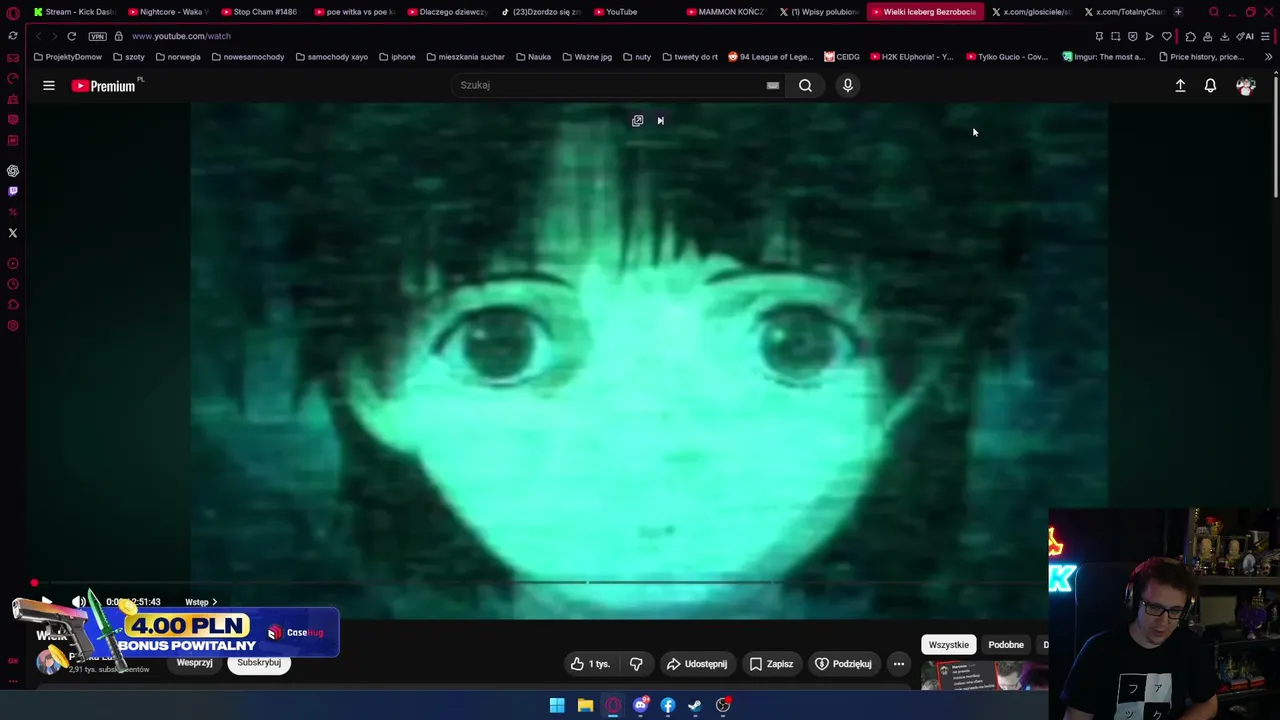Show more bookmarks with chevron

point(1268,57)
